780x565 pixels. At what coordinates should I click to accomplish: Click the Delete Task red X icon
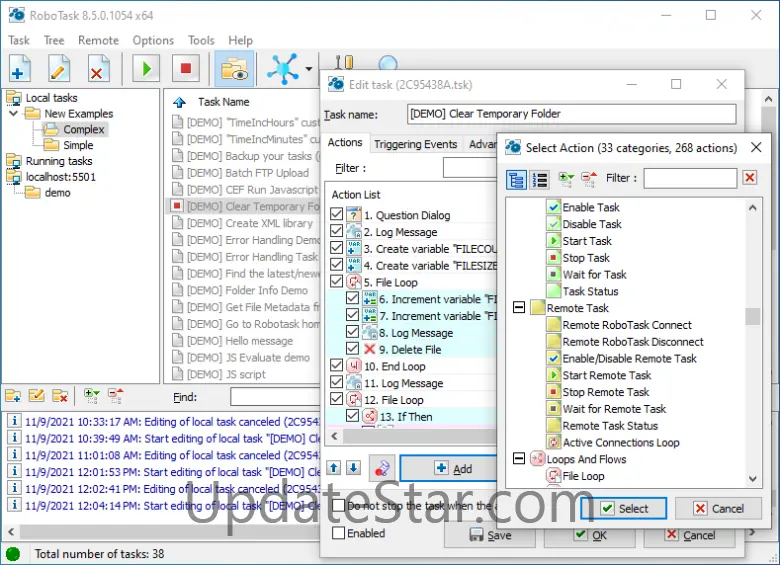point(98,69)
